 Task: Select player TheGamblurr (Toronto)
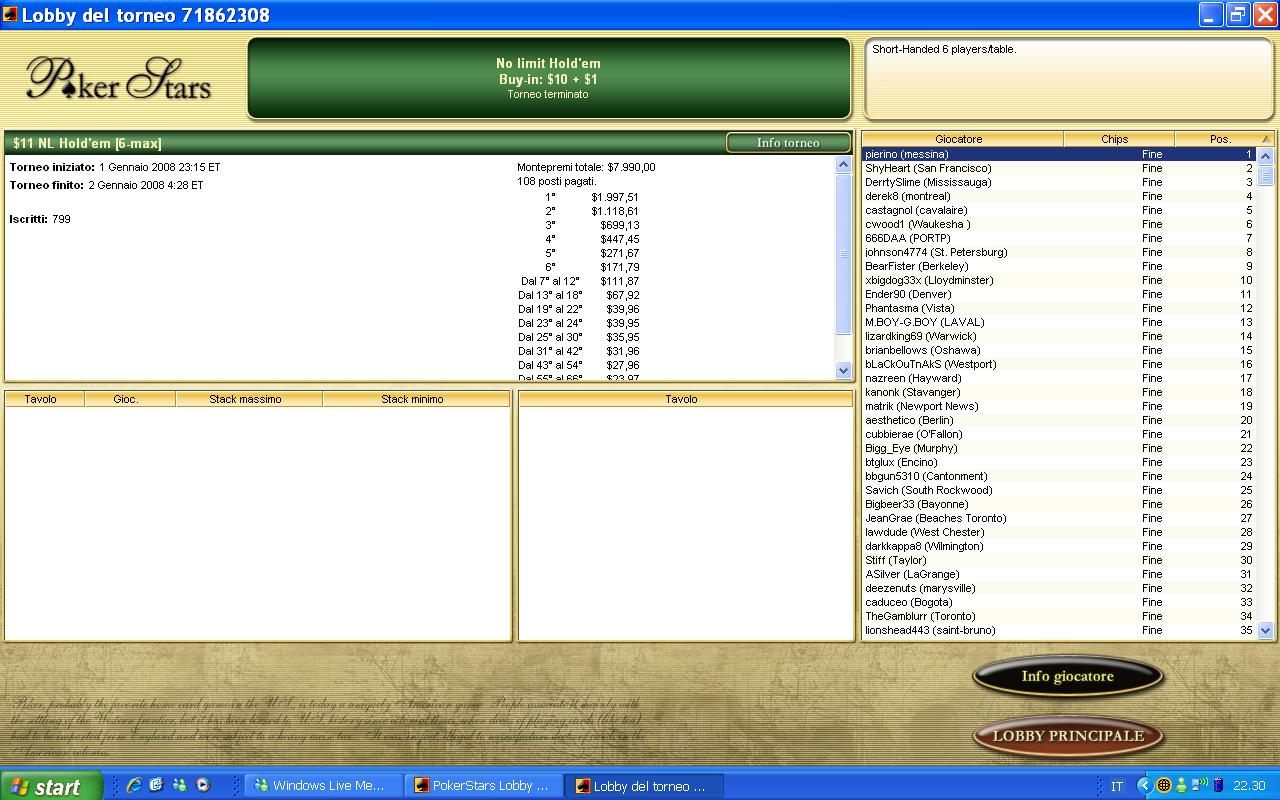[x=1059, y=617]
